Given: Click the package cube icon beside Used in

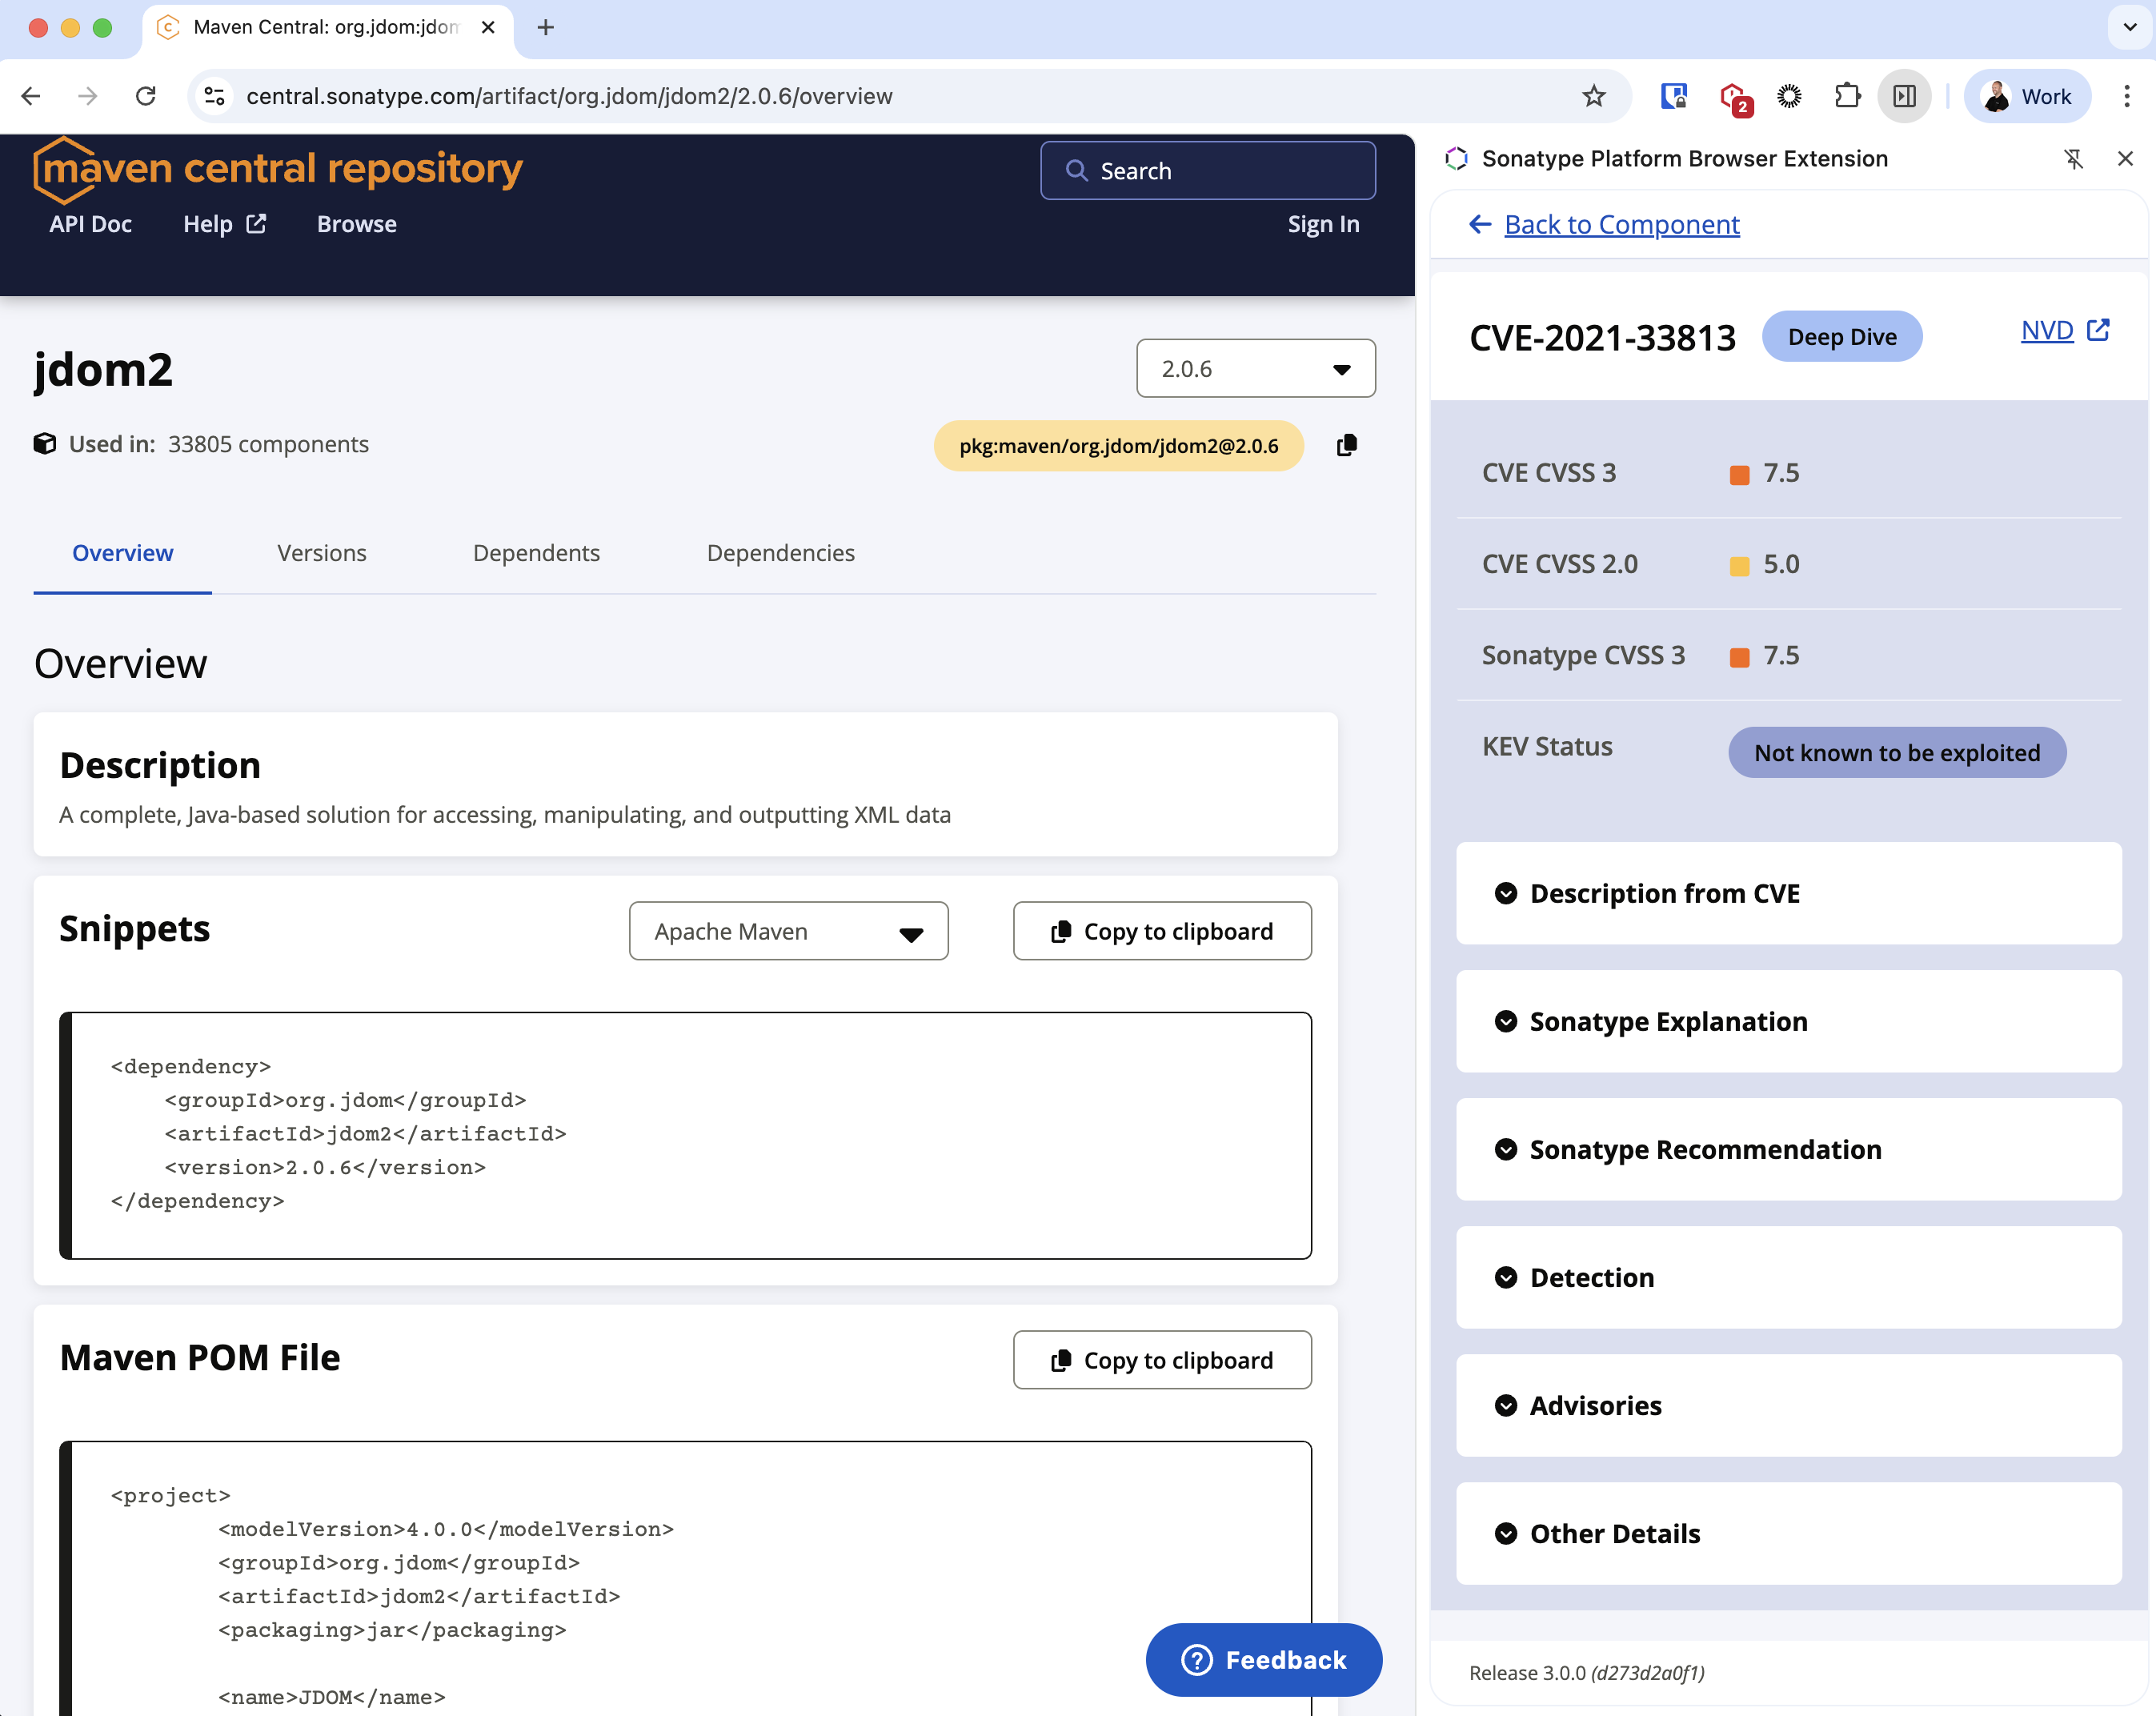Looking at the screenshot, I should click(x=45, y=444).
